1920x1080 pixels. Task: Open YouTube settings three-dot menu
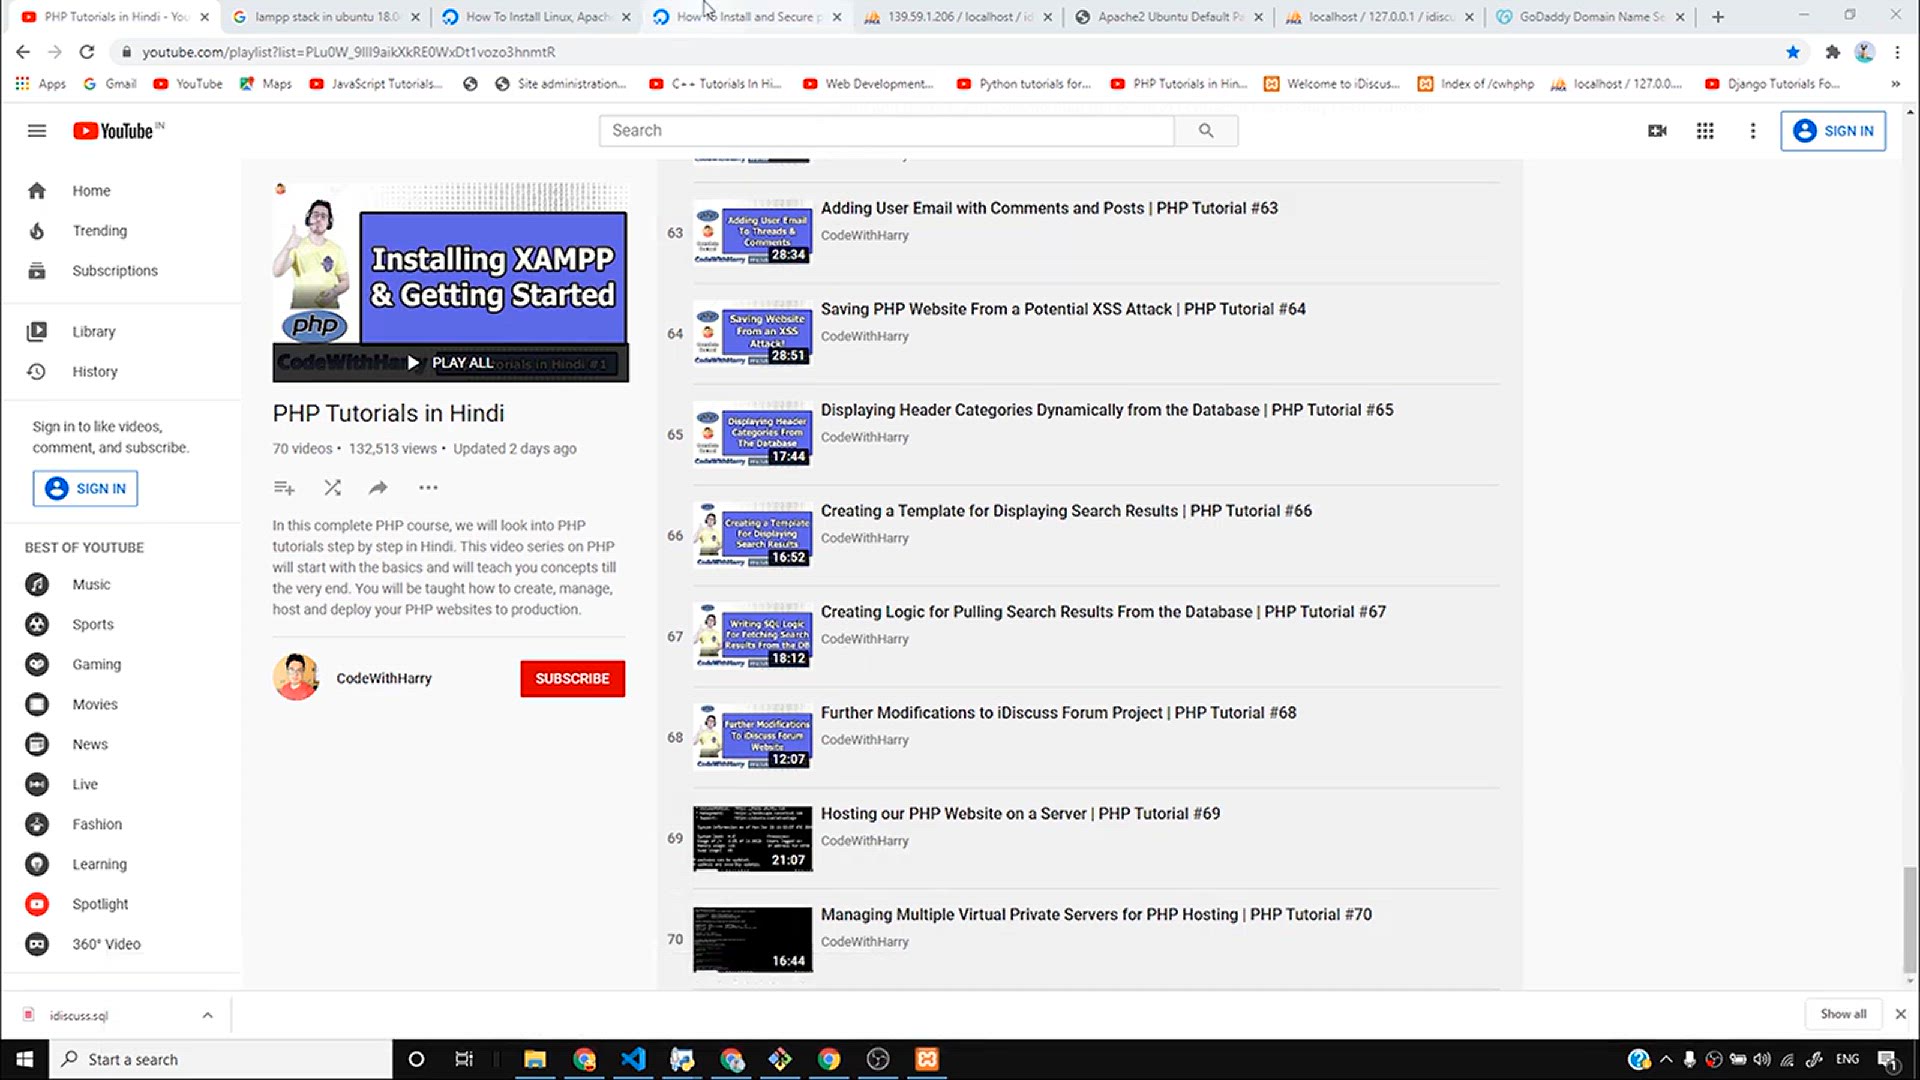click(1752, 131)
